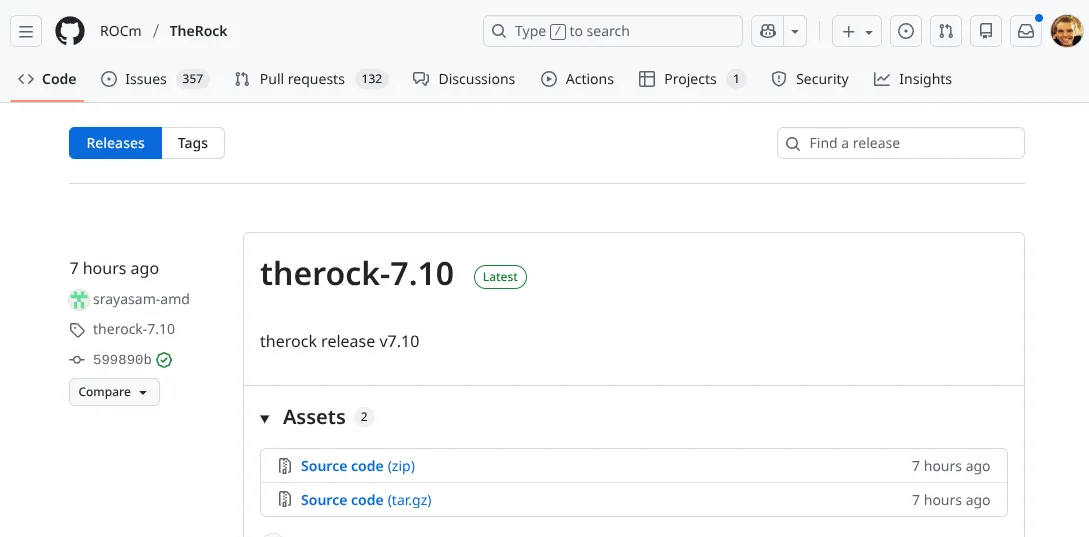Open the hamburger navigation menu
The image size is (1089, 537).
(26, 31)
